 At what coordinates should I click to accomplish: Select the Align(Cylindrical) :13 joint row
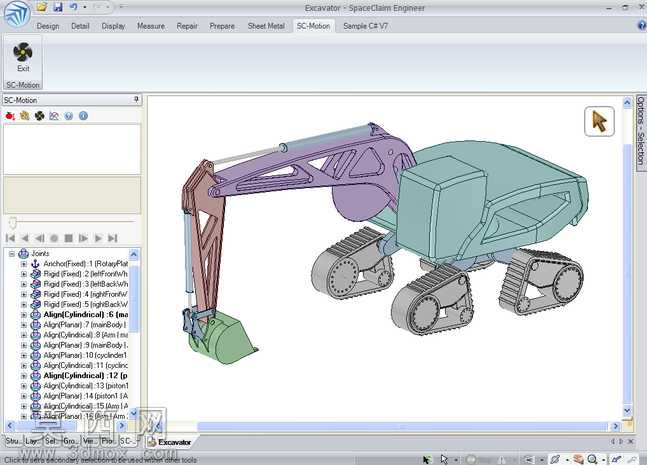click(x=85, y=386)
